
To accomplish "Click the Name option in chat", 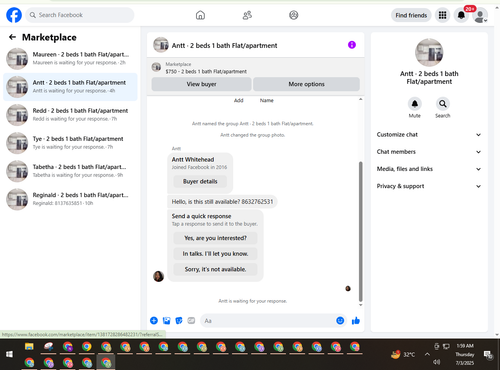I will point(267,100).
